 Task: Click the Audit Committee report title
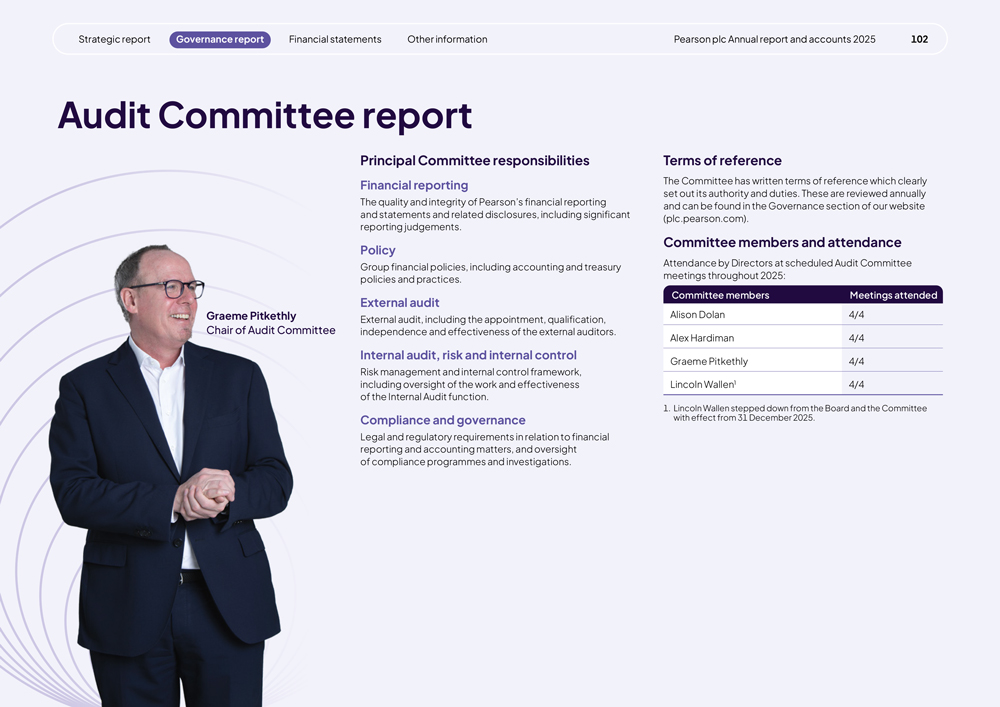pos(265,115)
